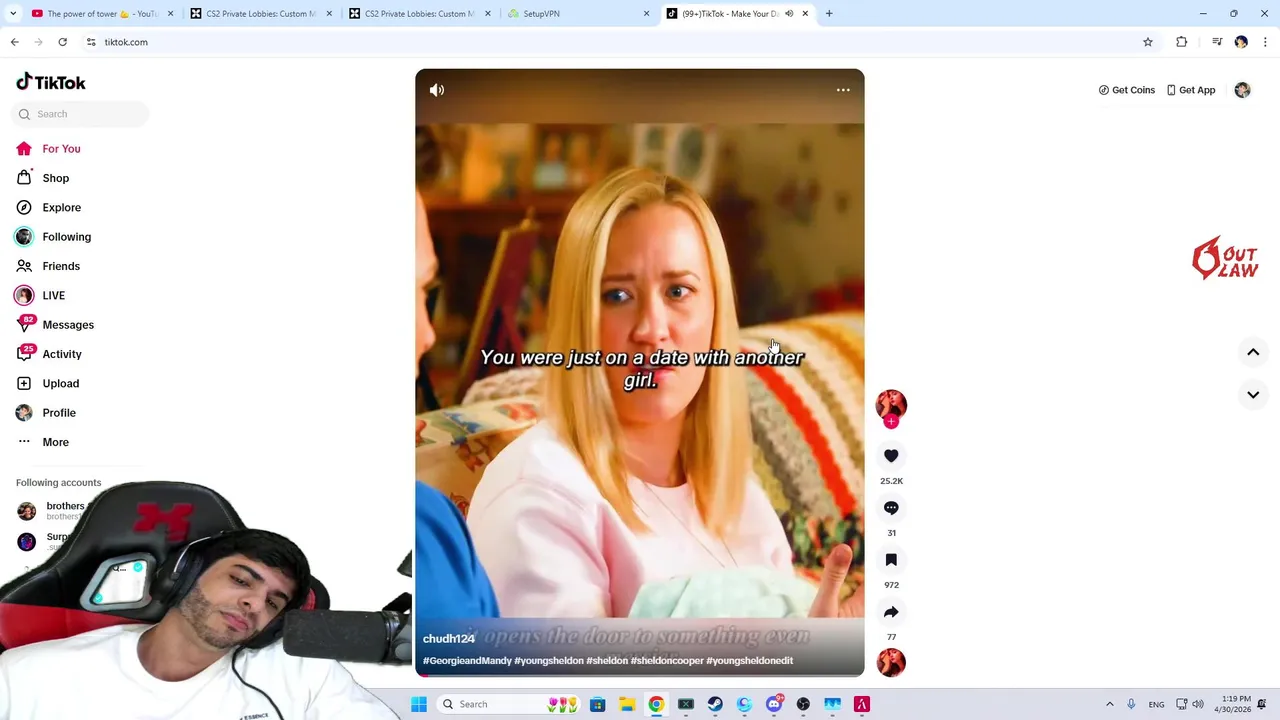The image size is (1280, 720).
Task: Save the video with the bookmark icon
Action: [x=891, y=560]
